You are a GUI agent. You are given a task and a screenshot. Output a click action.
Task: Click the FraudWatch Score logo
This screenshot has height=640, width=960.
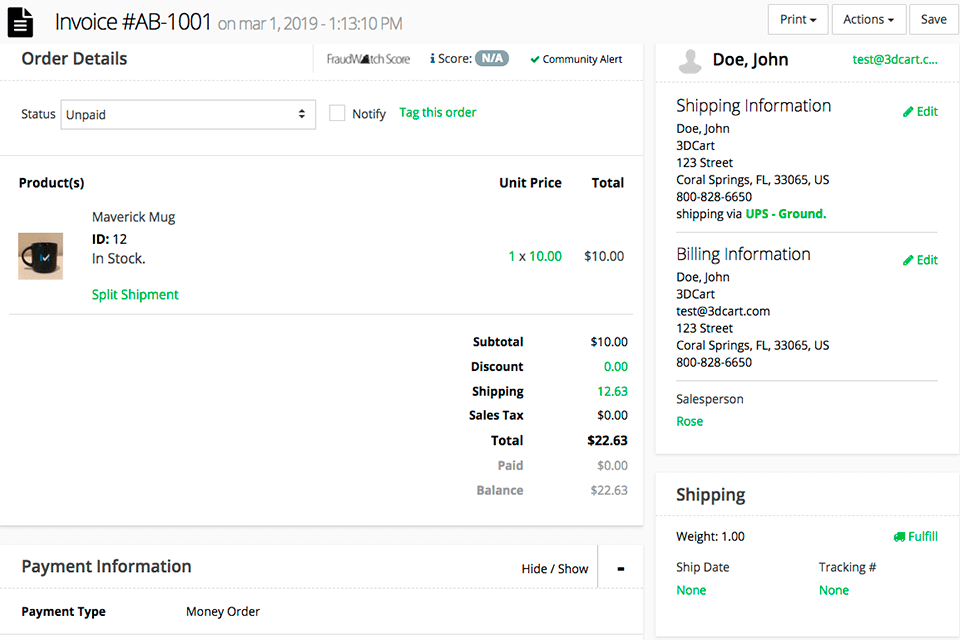point(368,59)
